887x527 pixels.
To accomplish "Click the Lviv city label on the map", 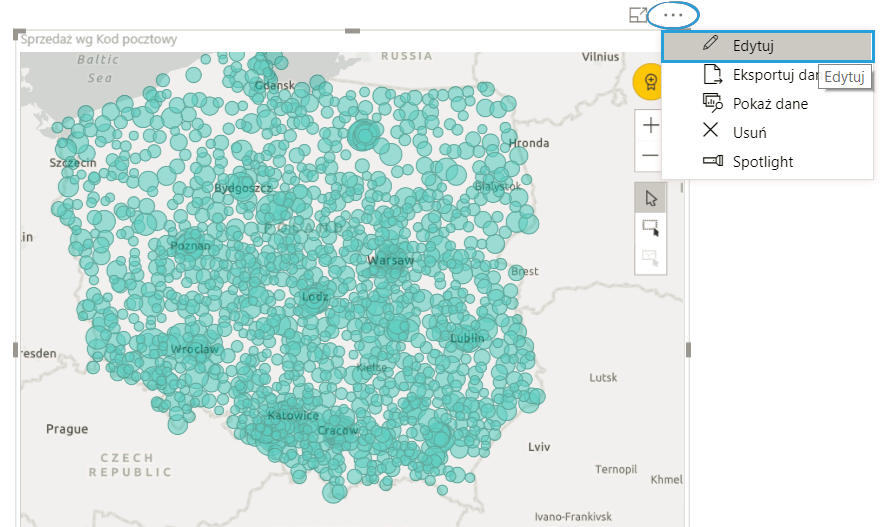I will [x=539, y=446].
